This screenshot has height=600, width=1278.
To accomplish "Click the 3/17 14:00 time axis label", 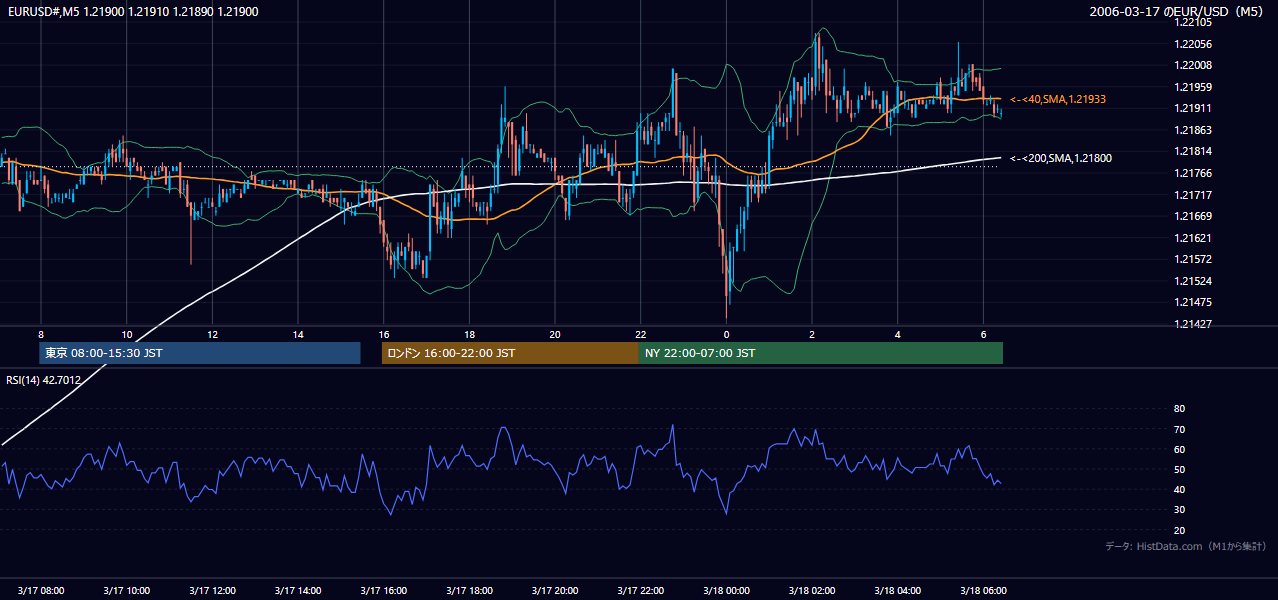I will [x=298, y=590].
